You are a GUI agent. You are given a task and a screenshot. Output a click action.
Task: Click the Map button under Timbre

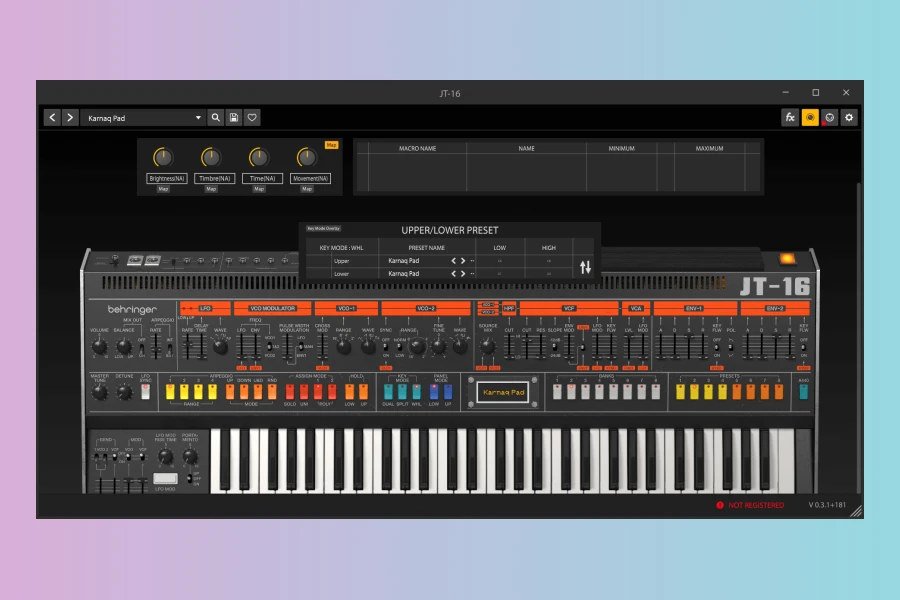coord(211,189)
